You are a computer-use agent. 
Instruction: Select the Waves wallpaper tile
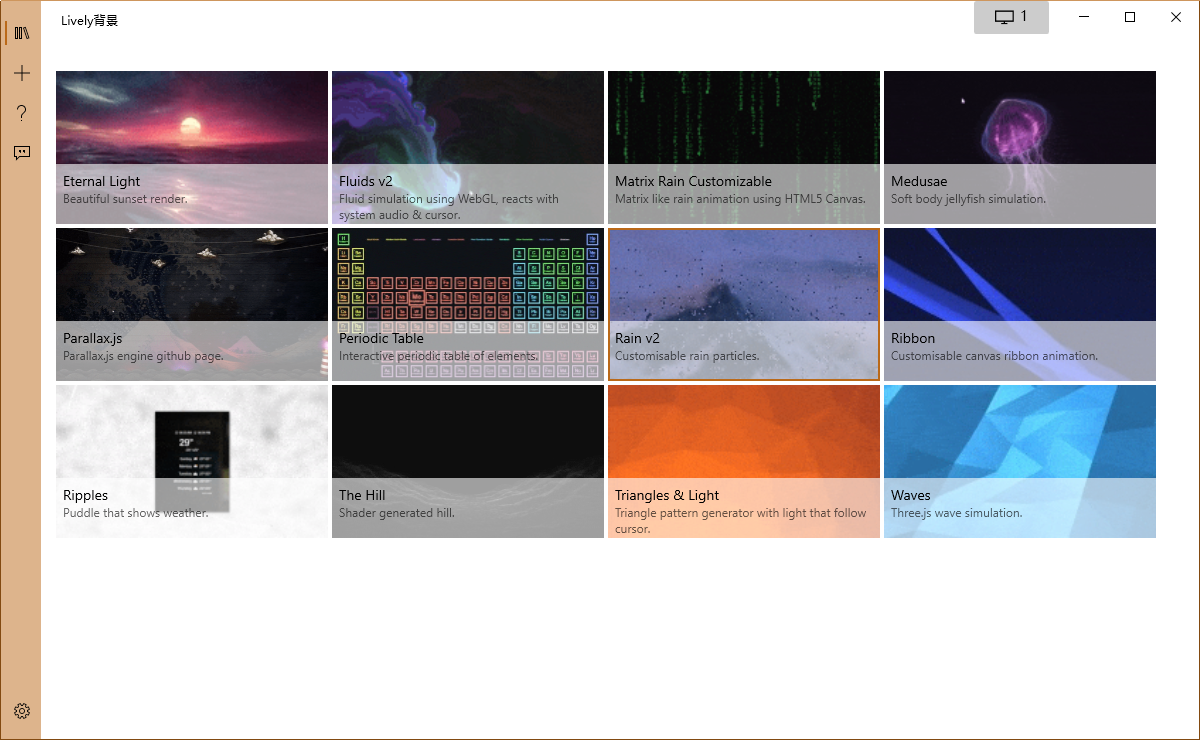1020,461
